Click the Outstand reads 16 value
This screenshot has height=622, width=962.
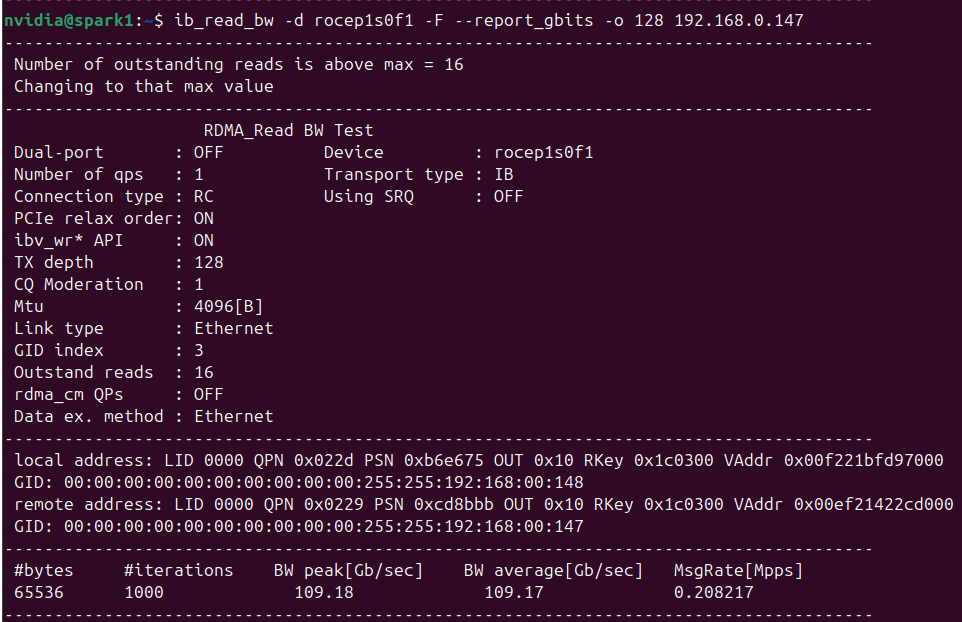[x=204, y=373]
